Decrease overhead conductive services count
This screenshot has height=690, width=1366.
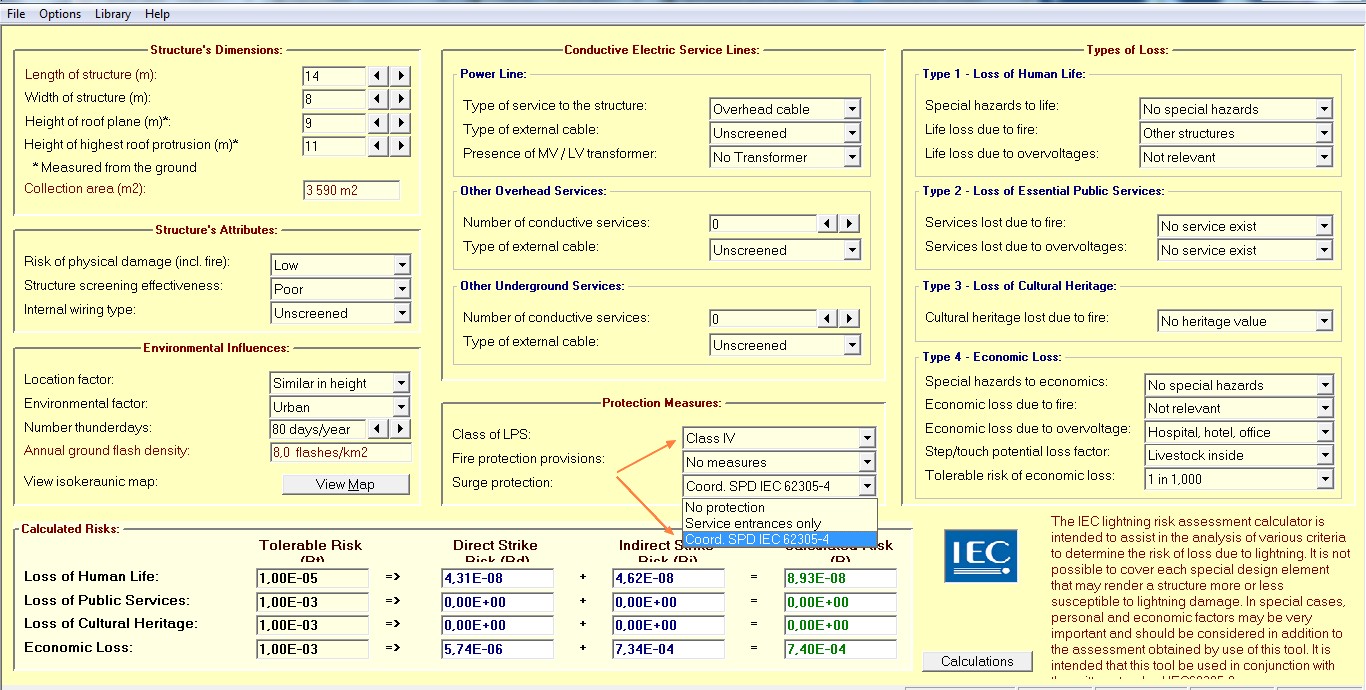pos(827,224)
